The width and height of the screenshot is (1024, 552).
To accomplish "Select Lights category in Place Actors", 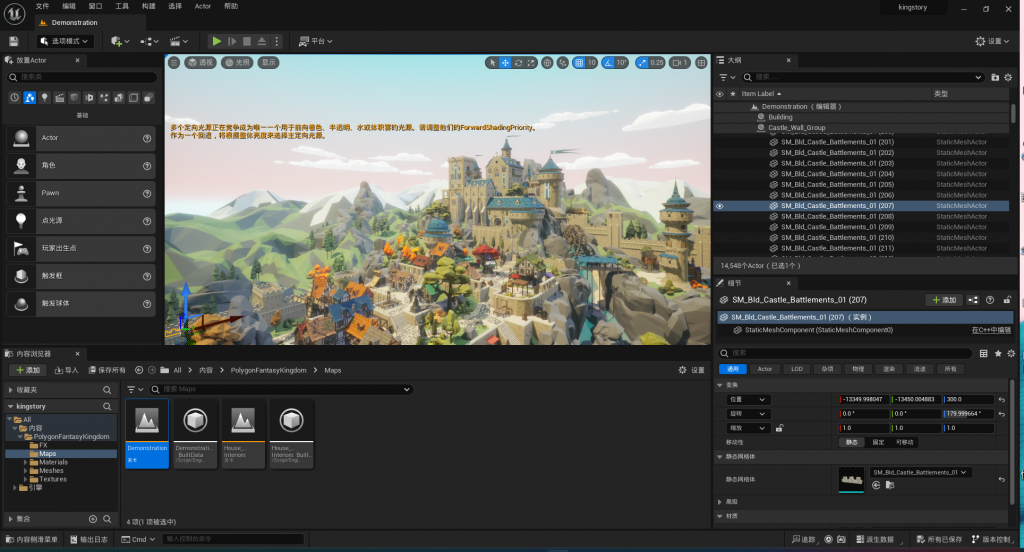I will click(x=44, y=97).
